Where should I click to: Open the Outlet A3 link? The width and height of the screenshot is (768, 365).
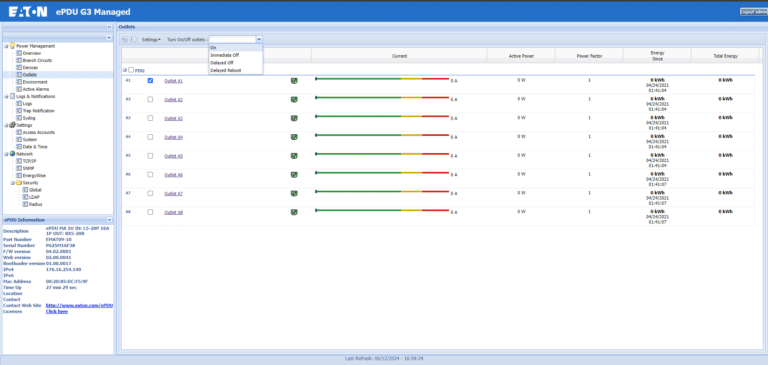point(173,119)
